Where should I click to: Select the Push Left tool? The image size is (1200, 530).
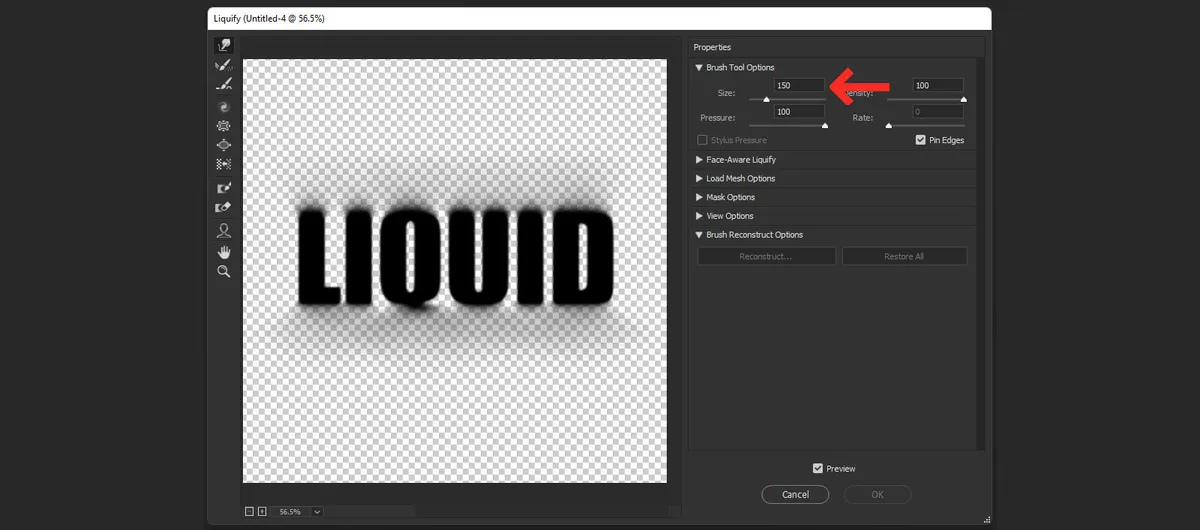pyautogui.click(x=224, y=164)
